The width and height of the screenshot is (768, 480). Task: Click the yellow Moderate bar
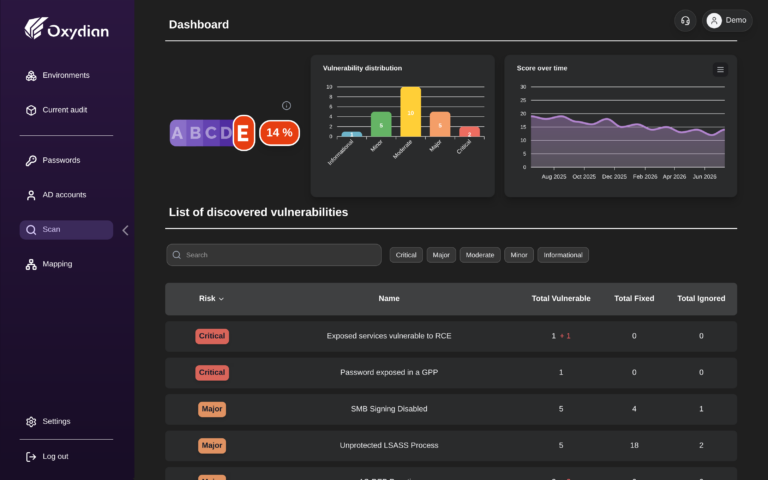(410, 112)
